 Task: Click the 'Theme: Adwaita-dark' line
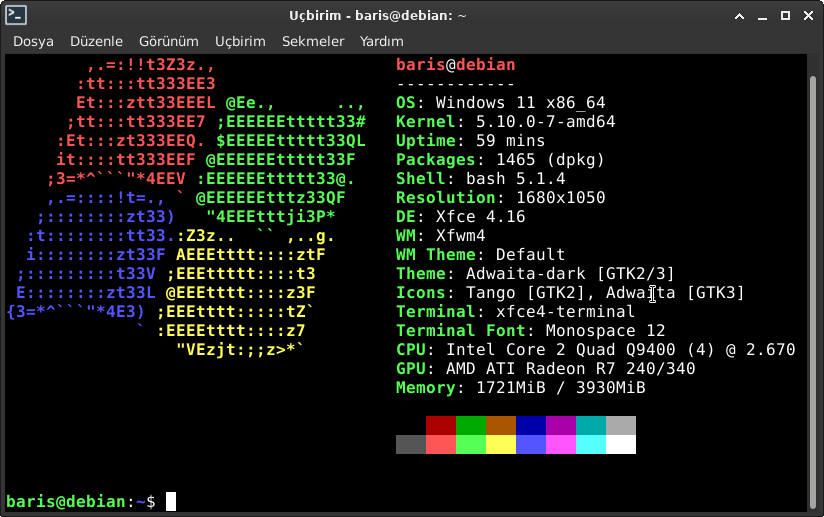tap(535, 273)
